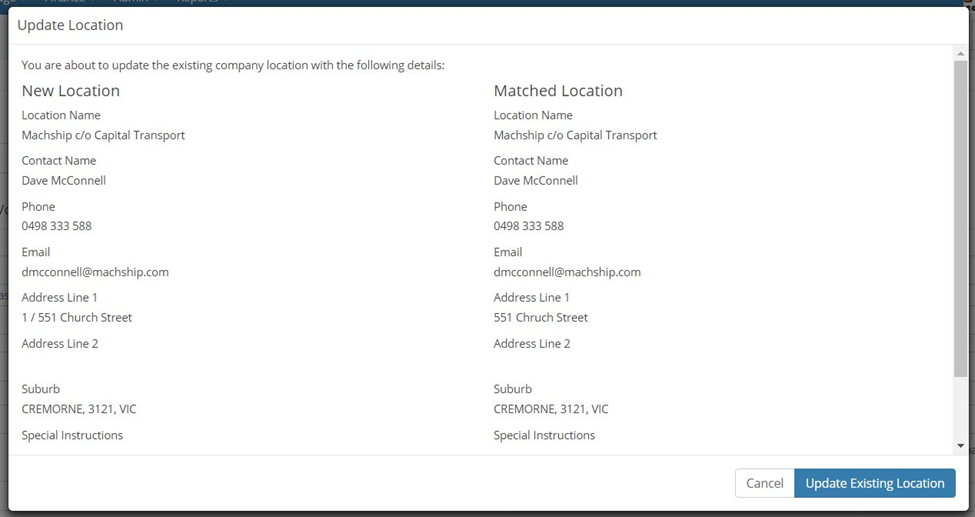975x517 pixels.
Task: Click New Location Suburb label
Action: [41, 389]
